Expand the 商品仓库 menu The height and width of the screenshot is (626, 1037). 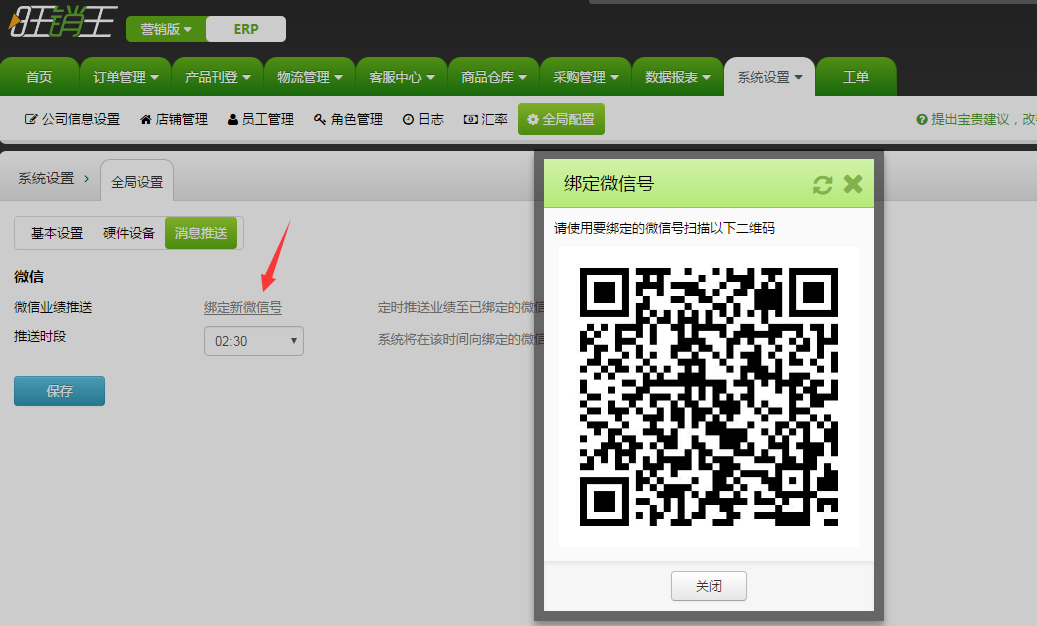[x=493, y=77]
